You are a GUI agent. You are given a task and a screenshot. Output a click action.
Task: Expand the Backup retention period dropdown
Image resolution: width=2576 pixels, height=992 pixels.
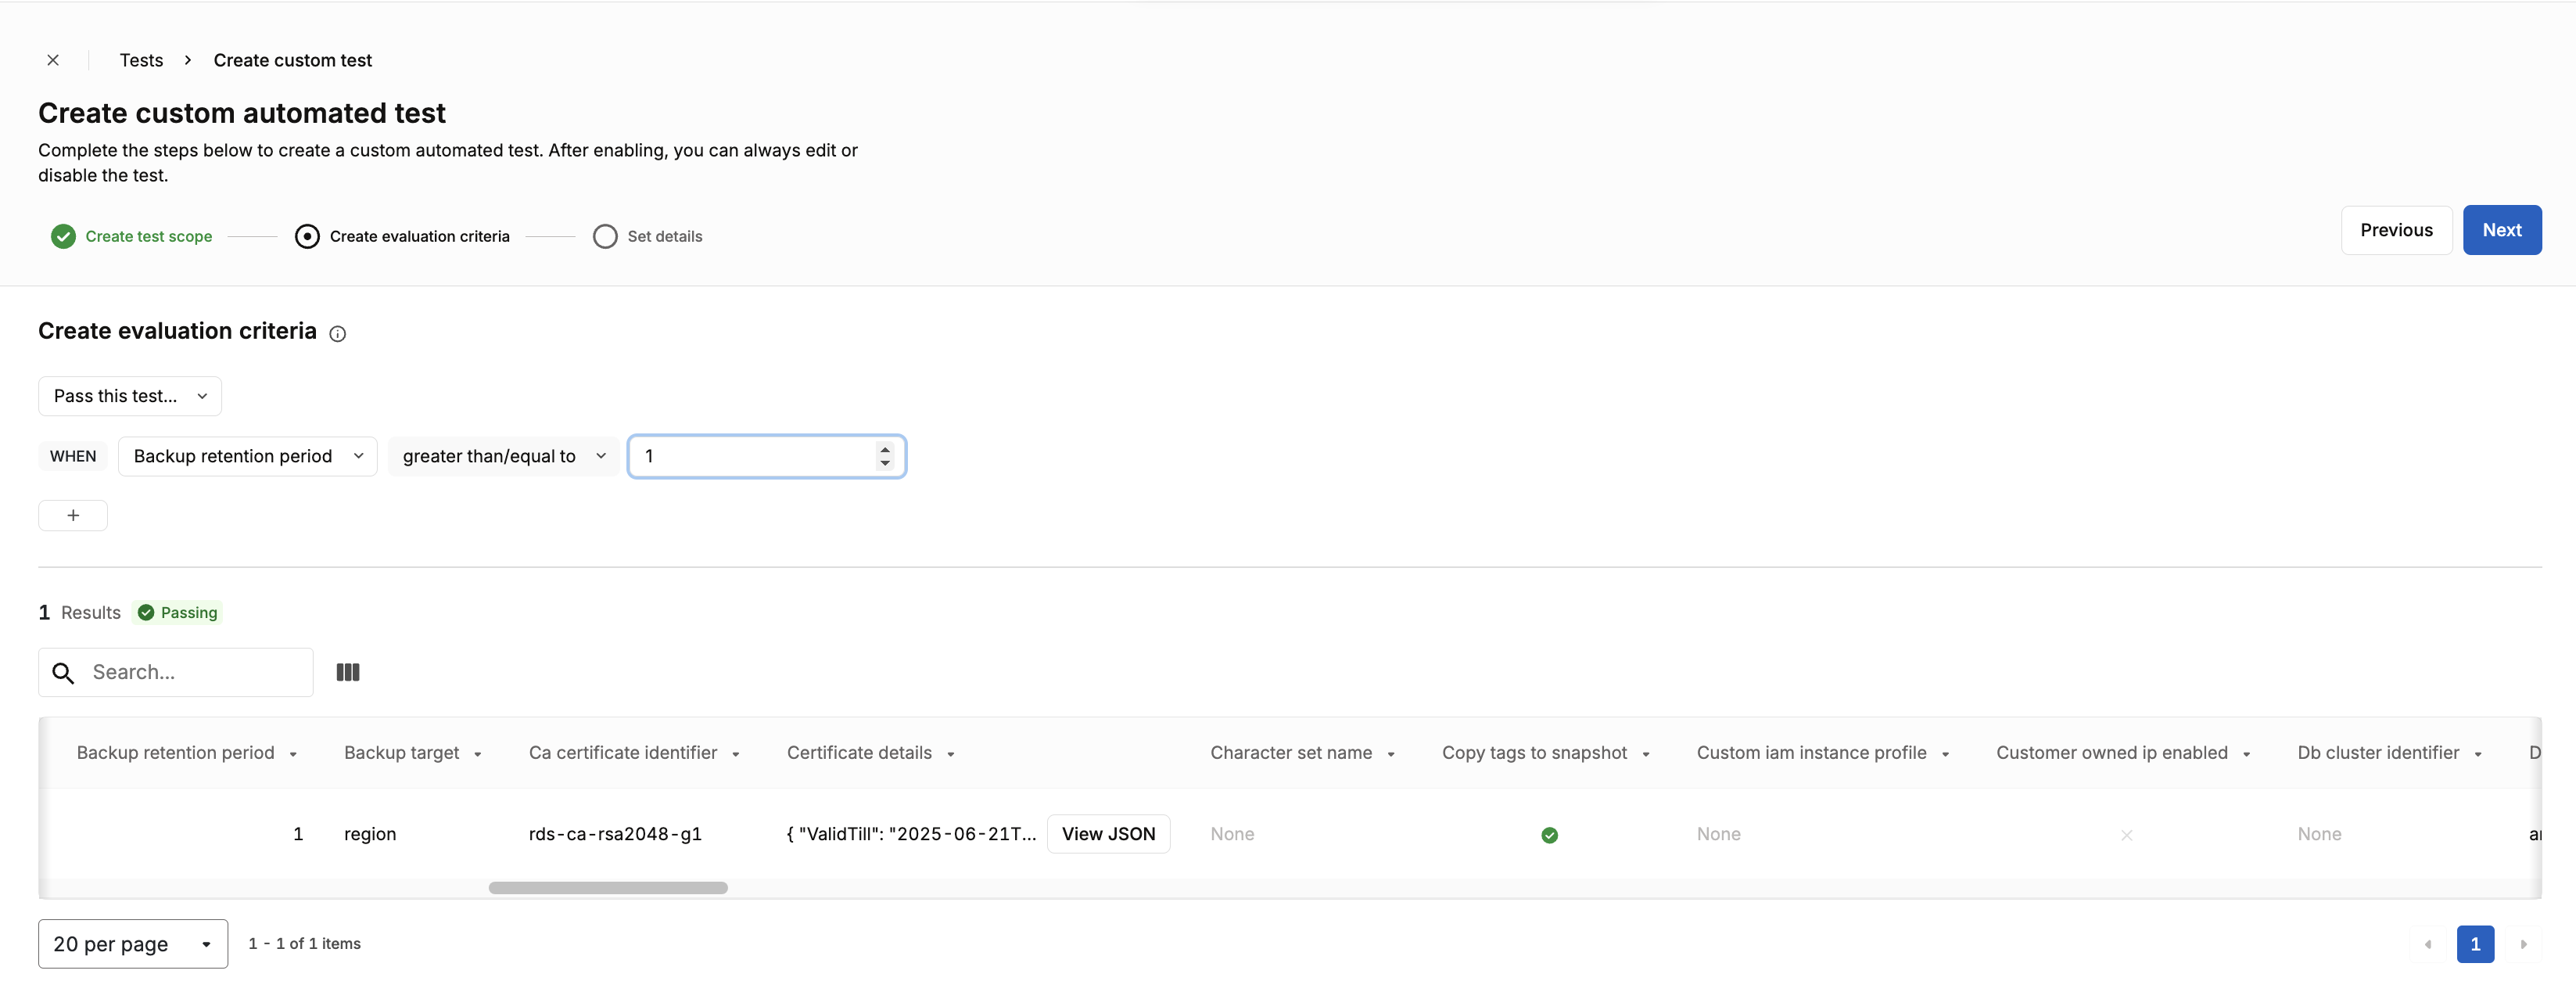(248, 456)
